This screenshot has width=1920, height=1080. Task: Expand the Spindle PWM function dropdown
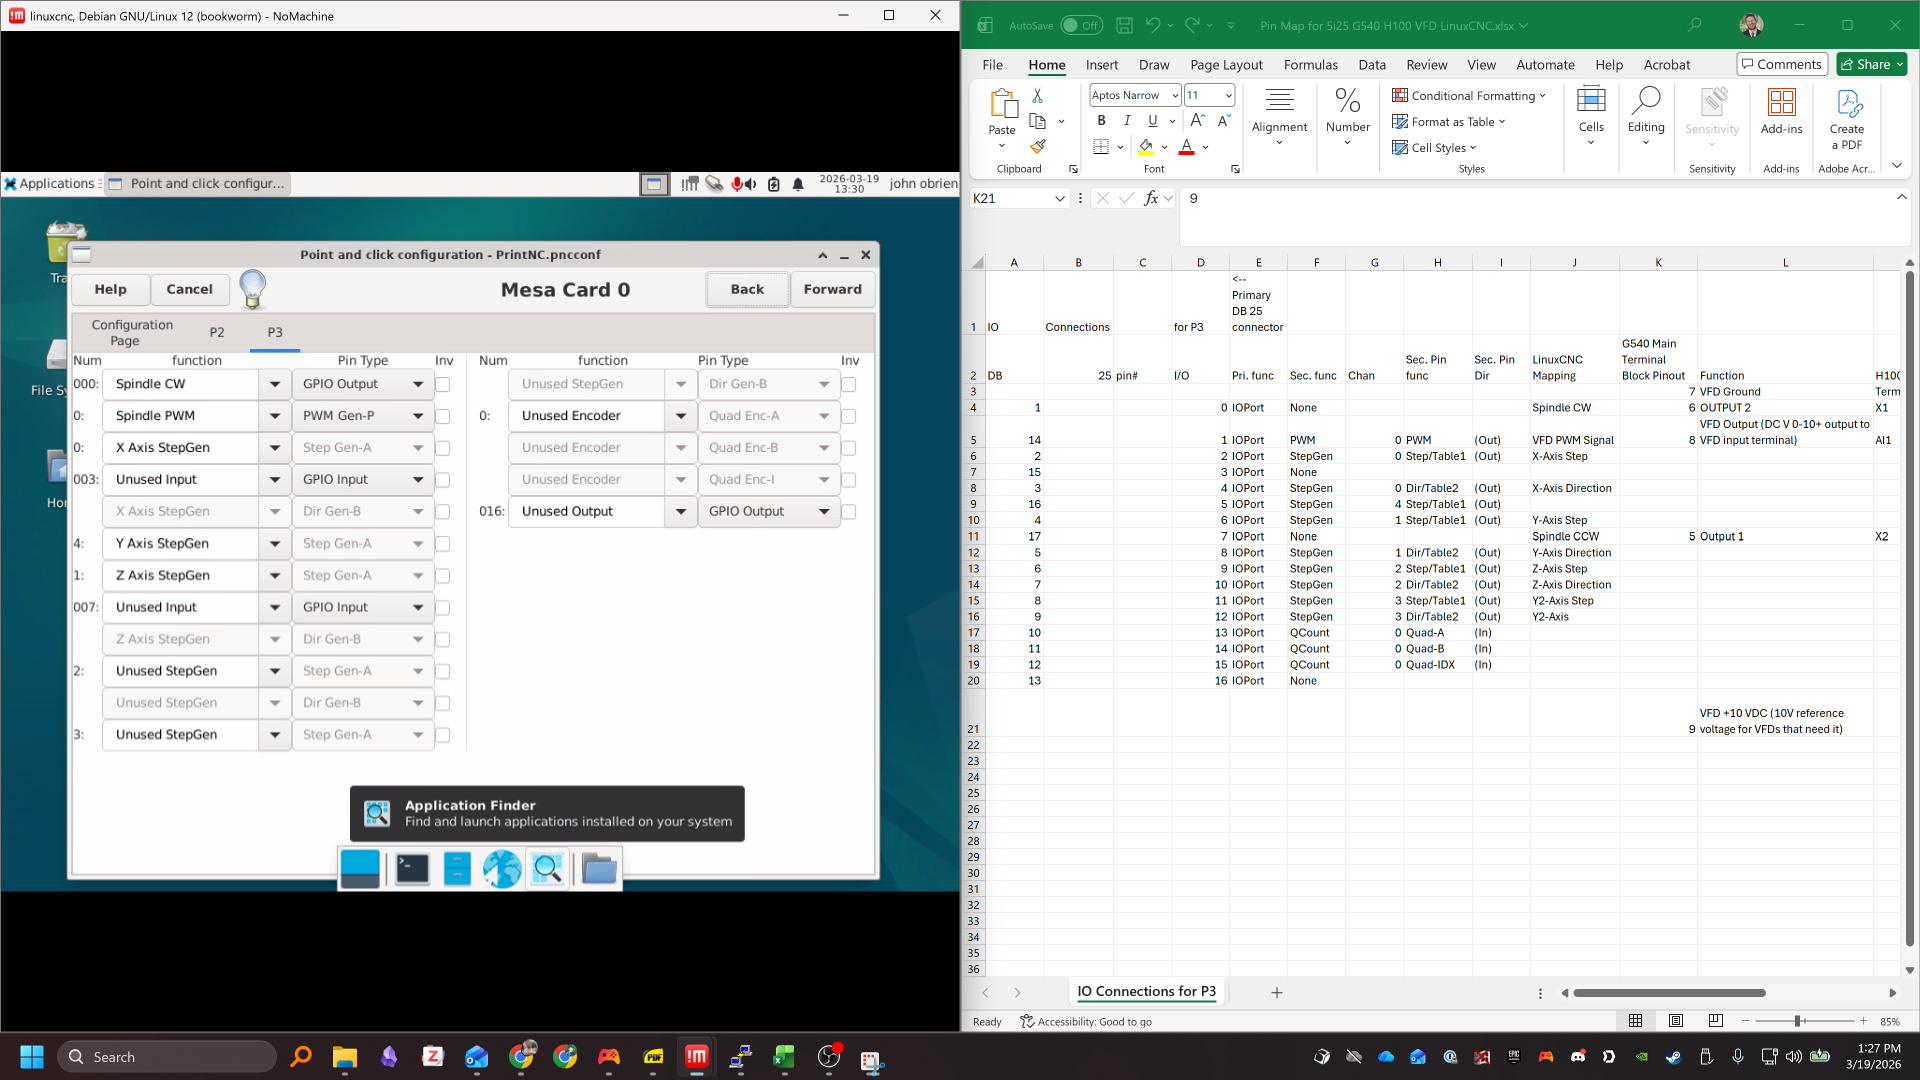pos(275,416)
